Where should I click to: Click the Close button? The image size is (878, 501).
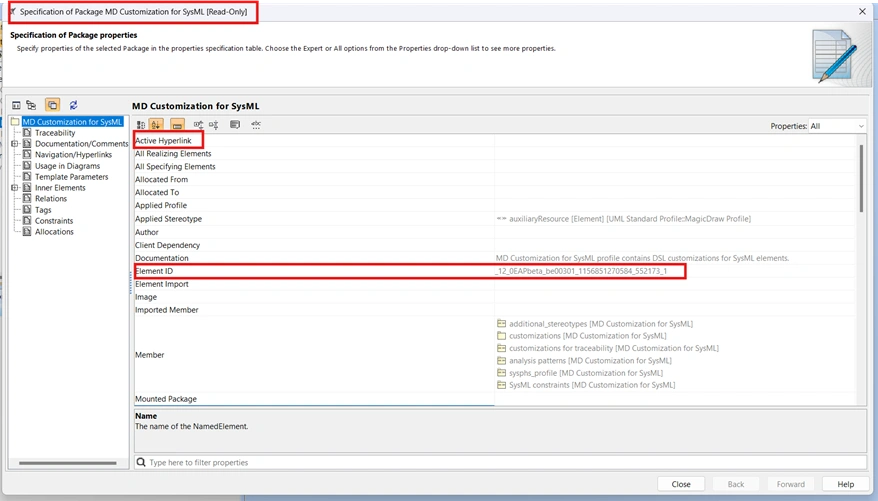point(681,484)
